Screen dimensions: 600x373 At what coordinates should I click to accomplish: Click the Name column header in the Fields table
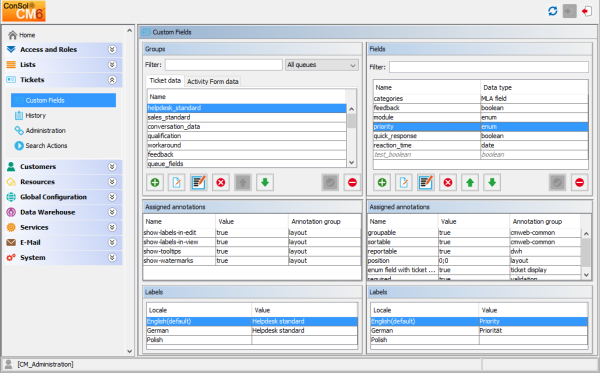point(427,88)
